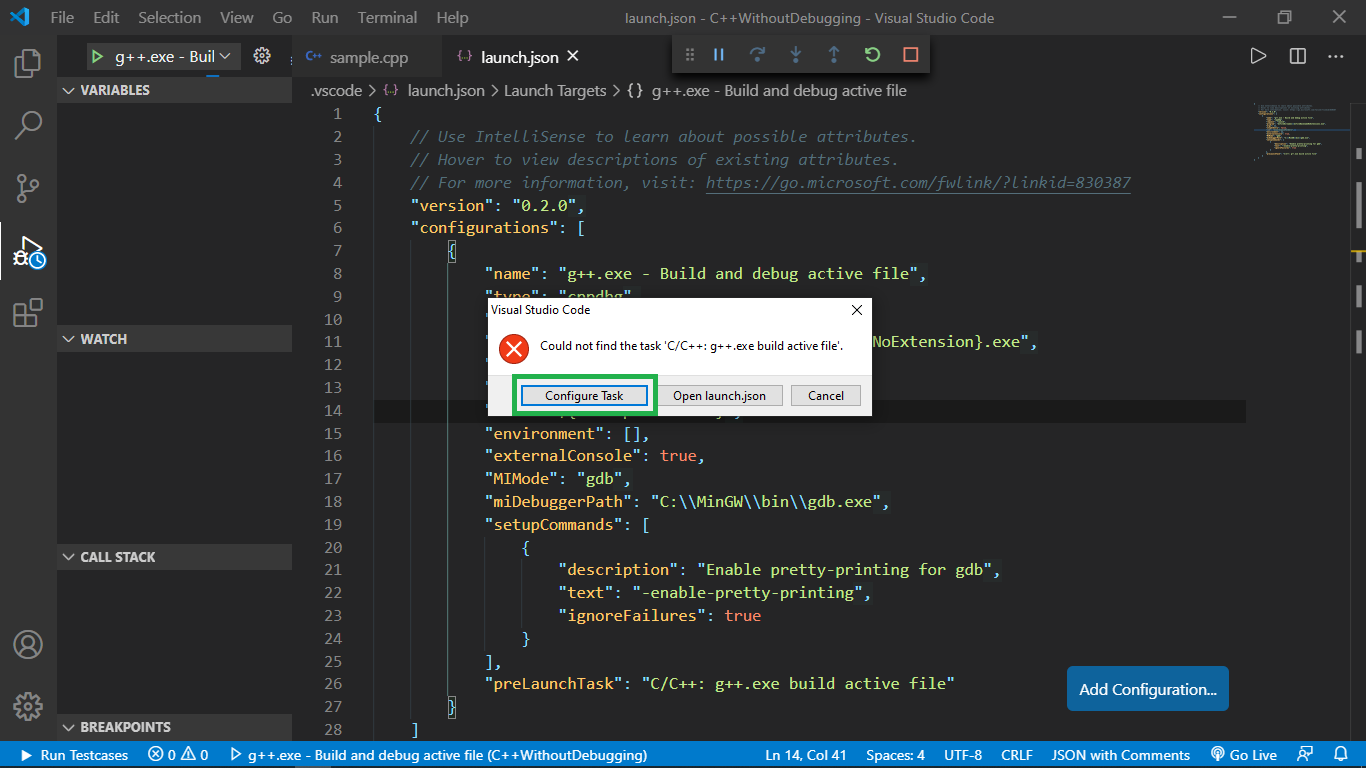Open launch.json via the gear icon
Screen dimensions: 1366x768
(262, 56)
